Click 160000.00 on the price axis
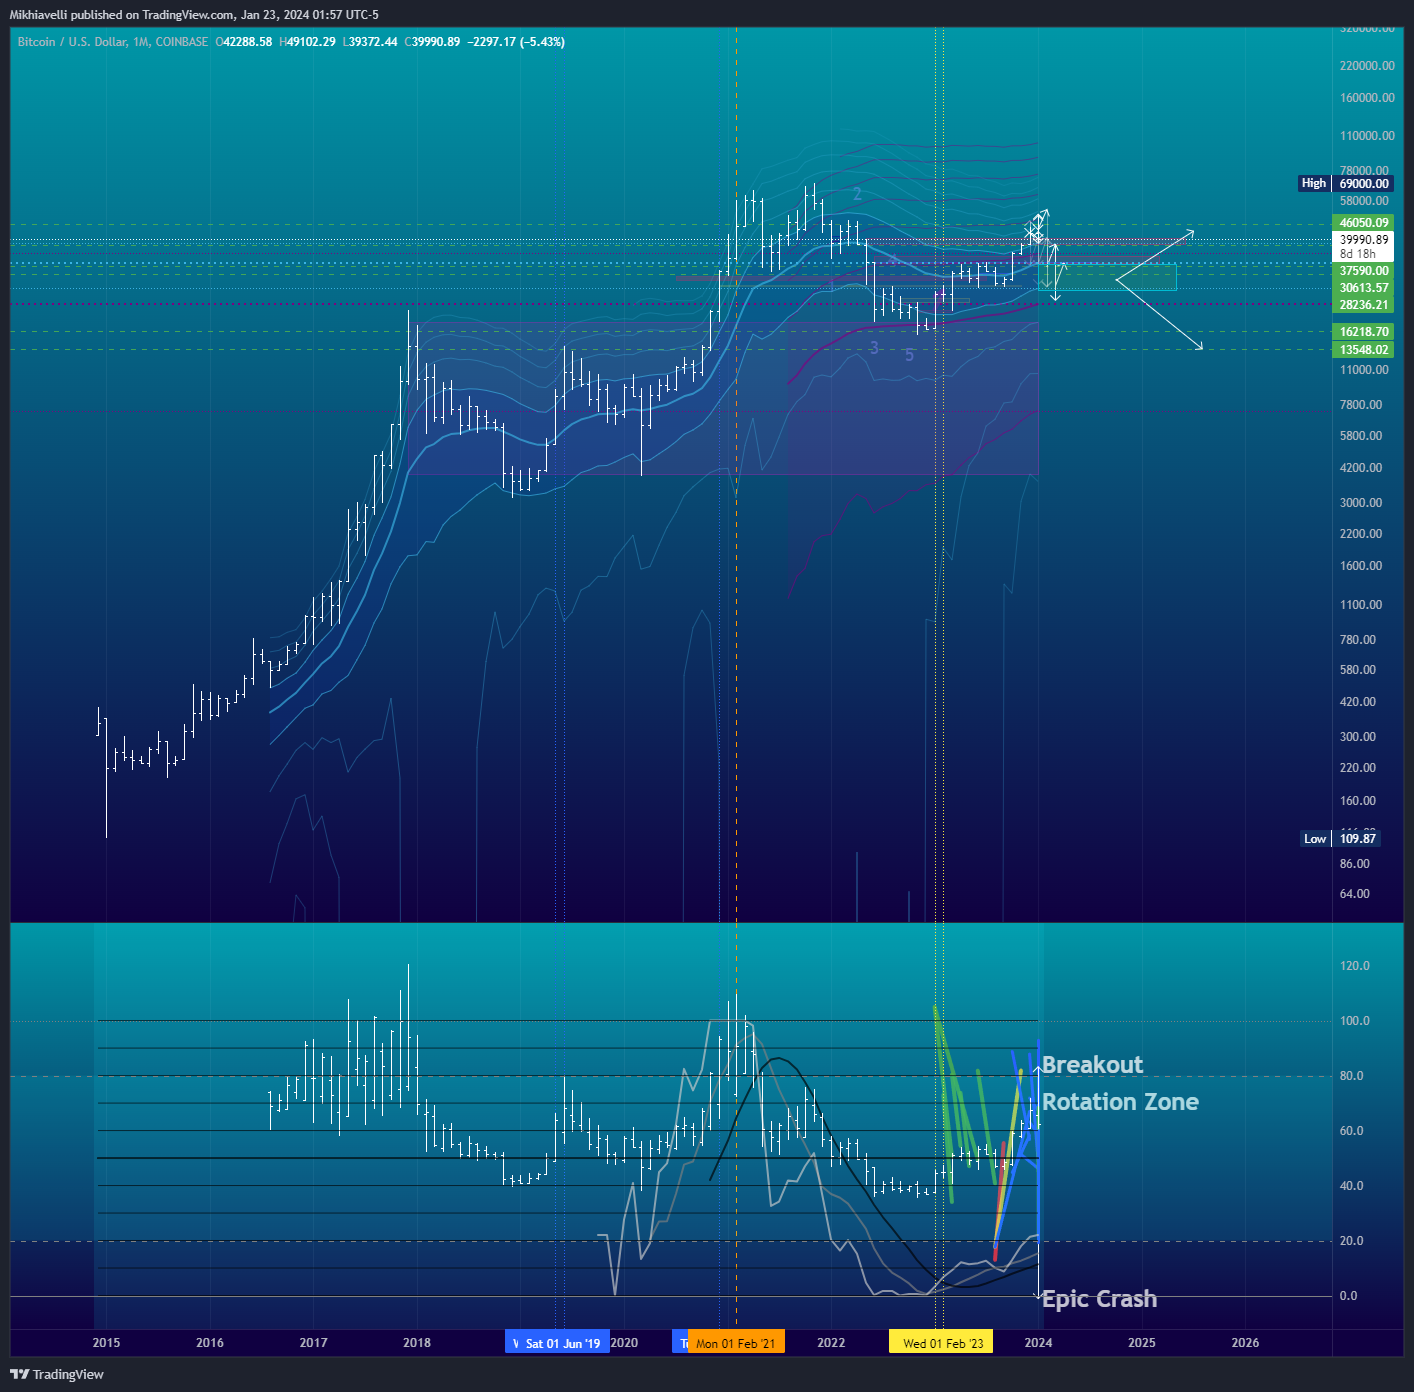This screenshot has height=1392, width=1414. 1367,98
